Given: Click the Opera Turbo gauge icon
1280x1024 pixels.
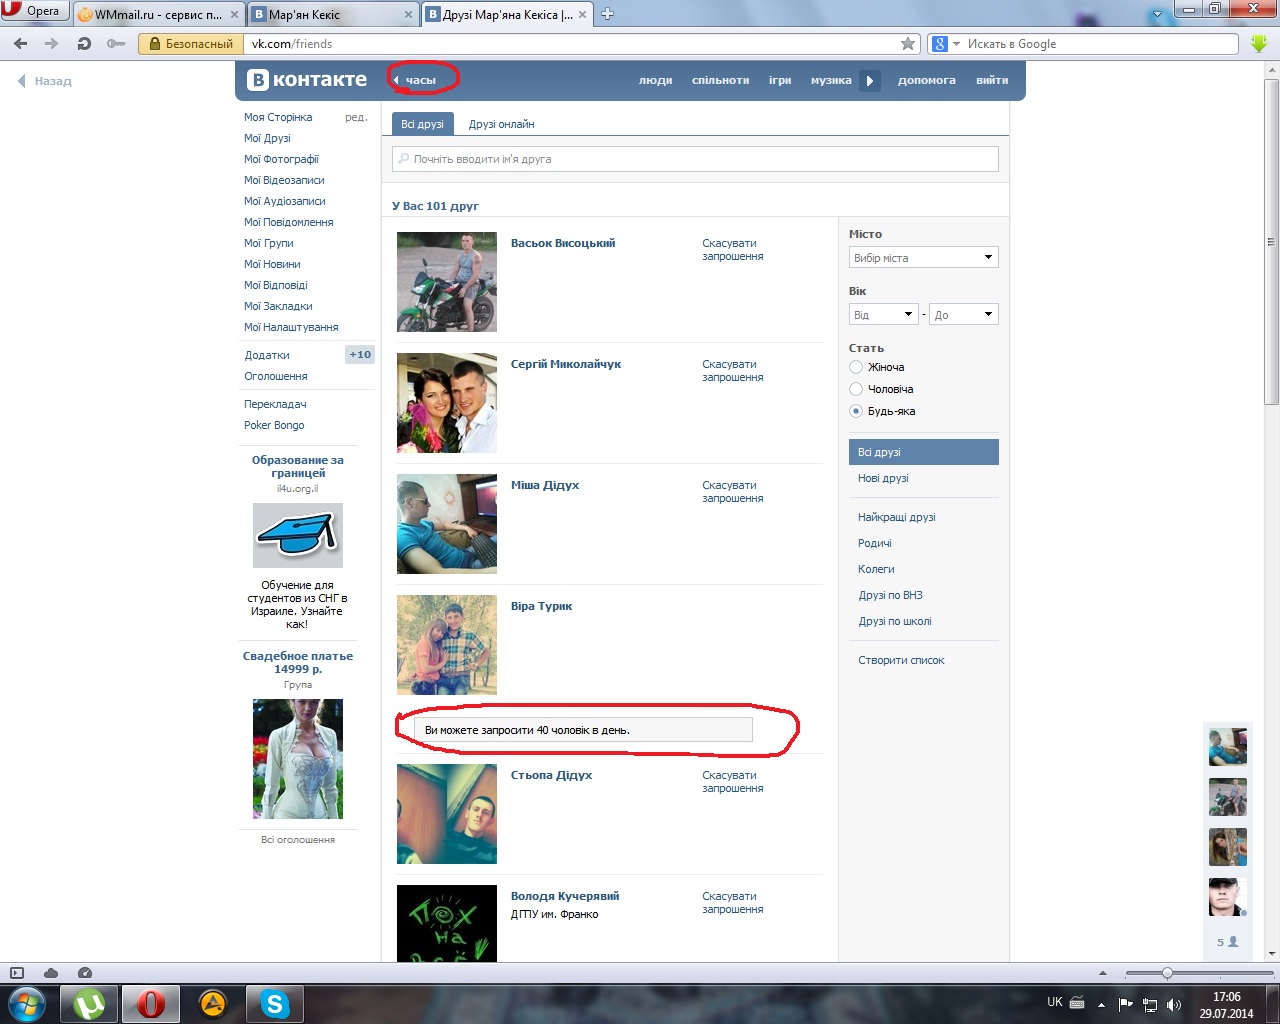Looking at the screenshot, I should click(85, 973).
